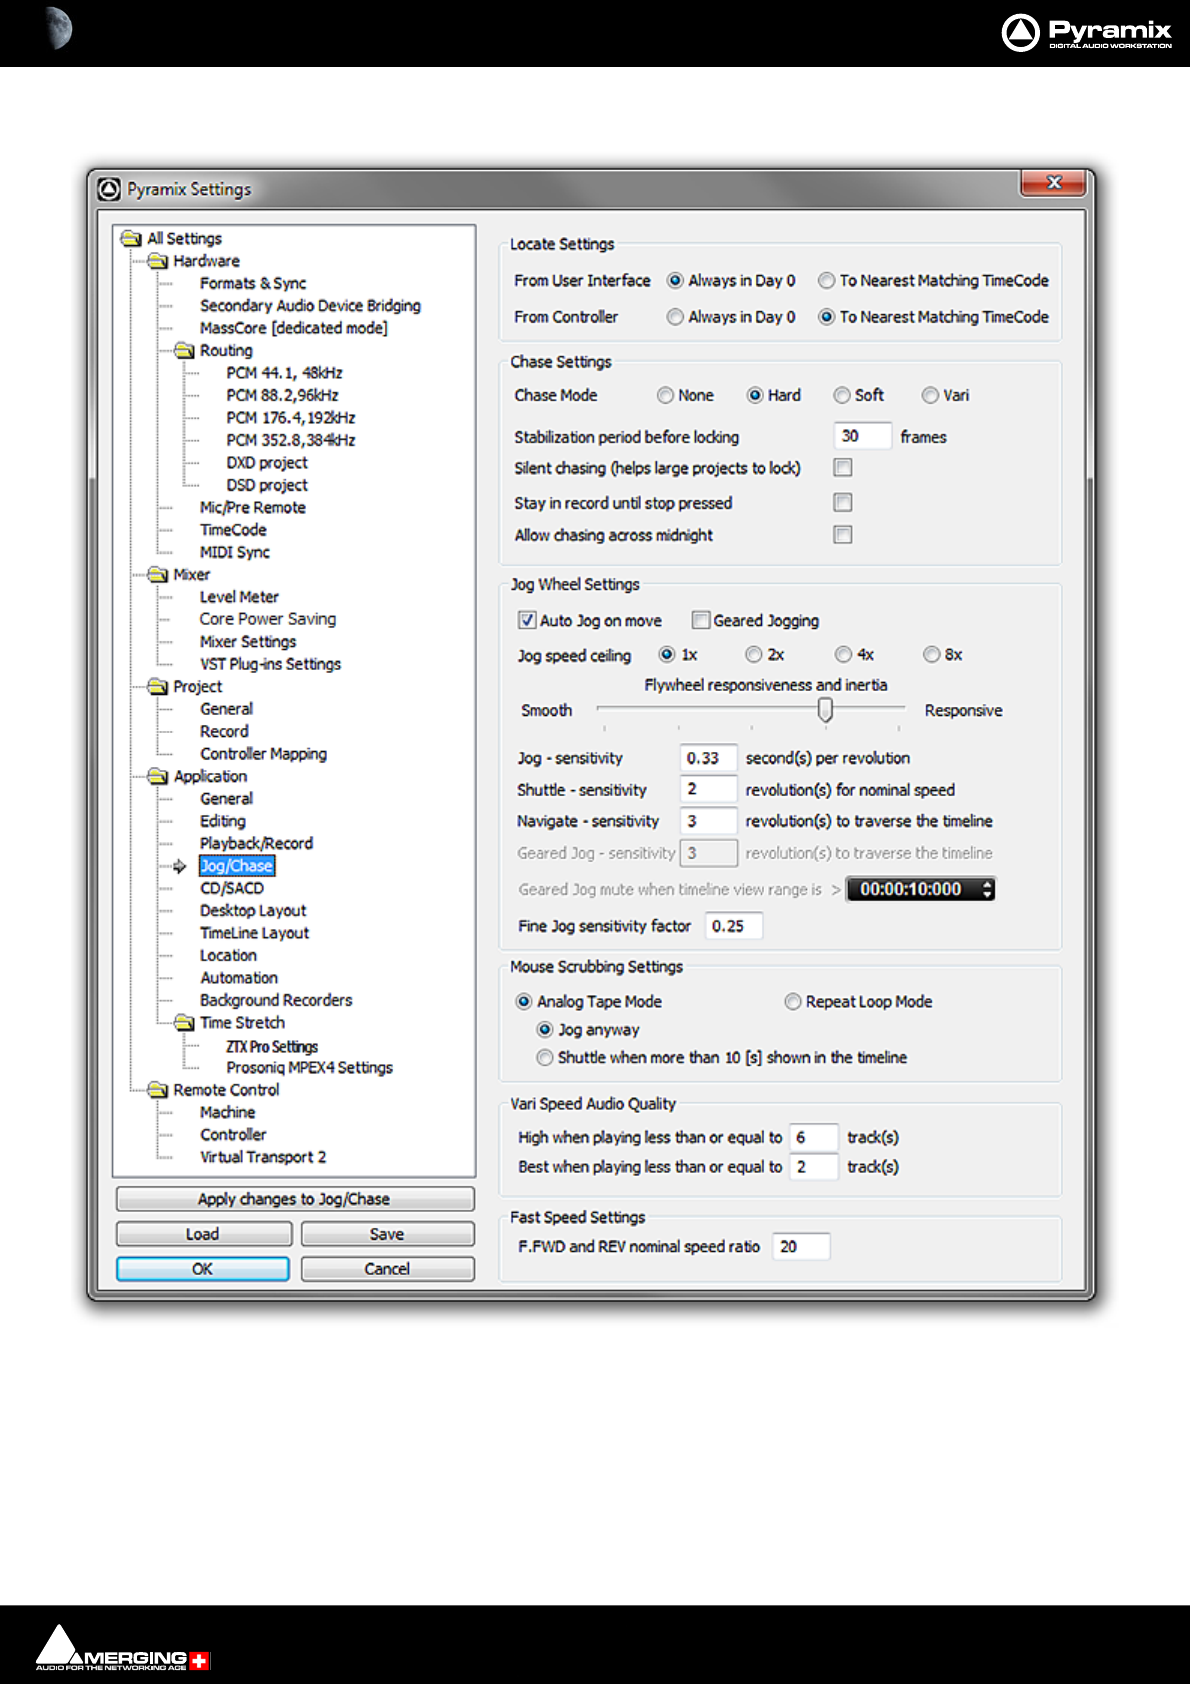Click the Geared Jog mute timecode spinner arrows
The width and height of the screenshot is (1190, 1684).
(988, 889)
